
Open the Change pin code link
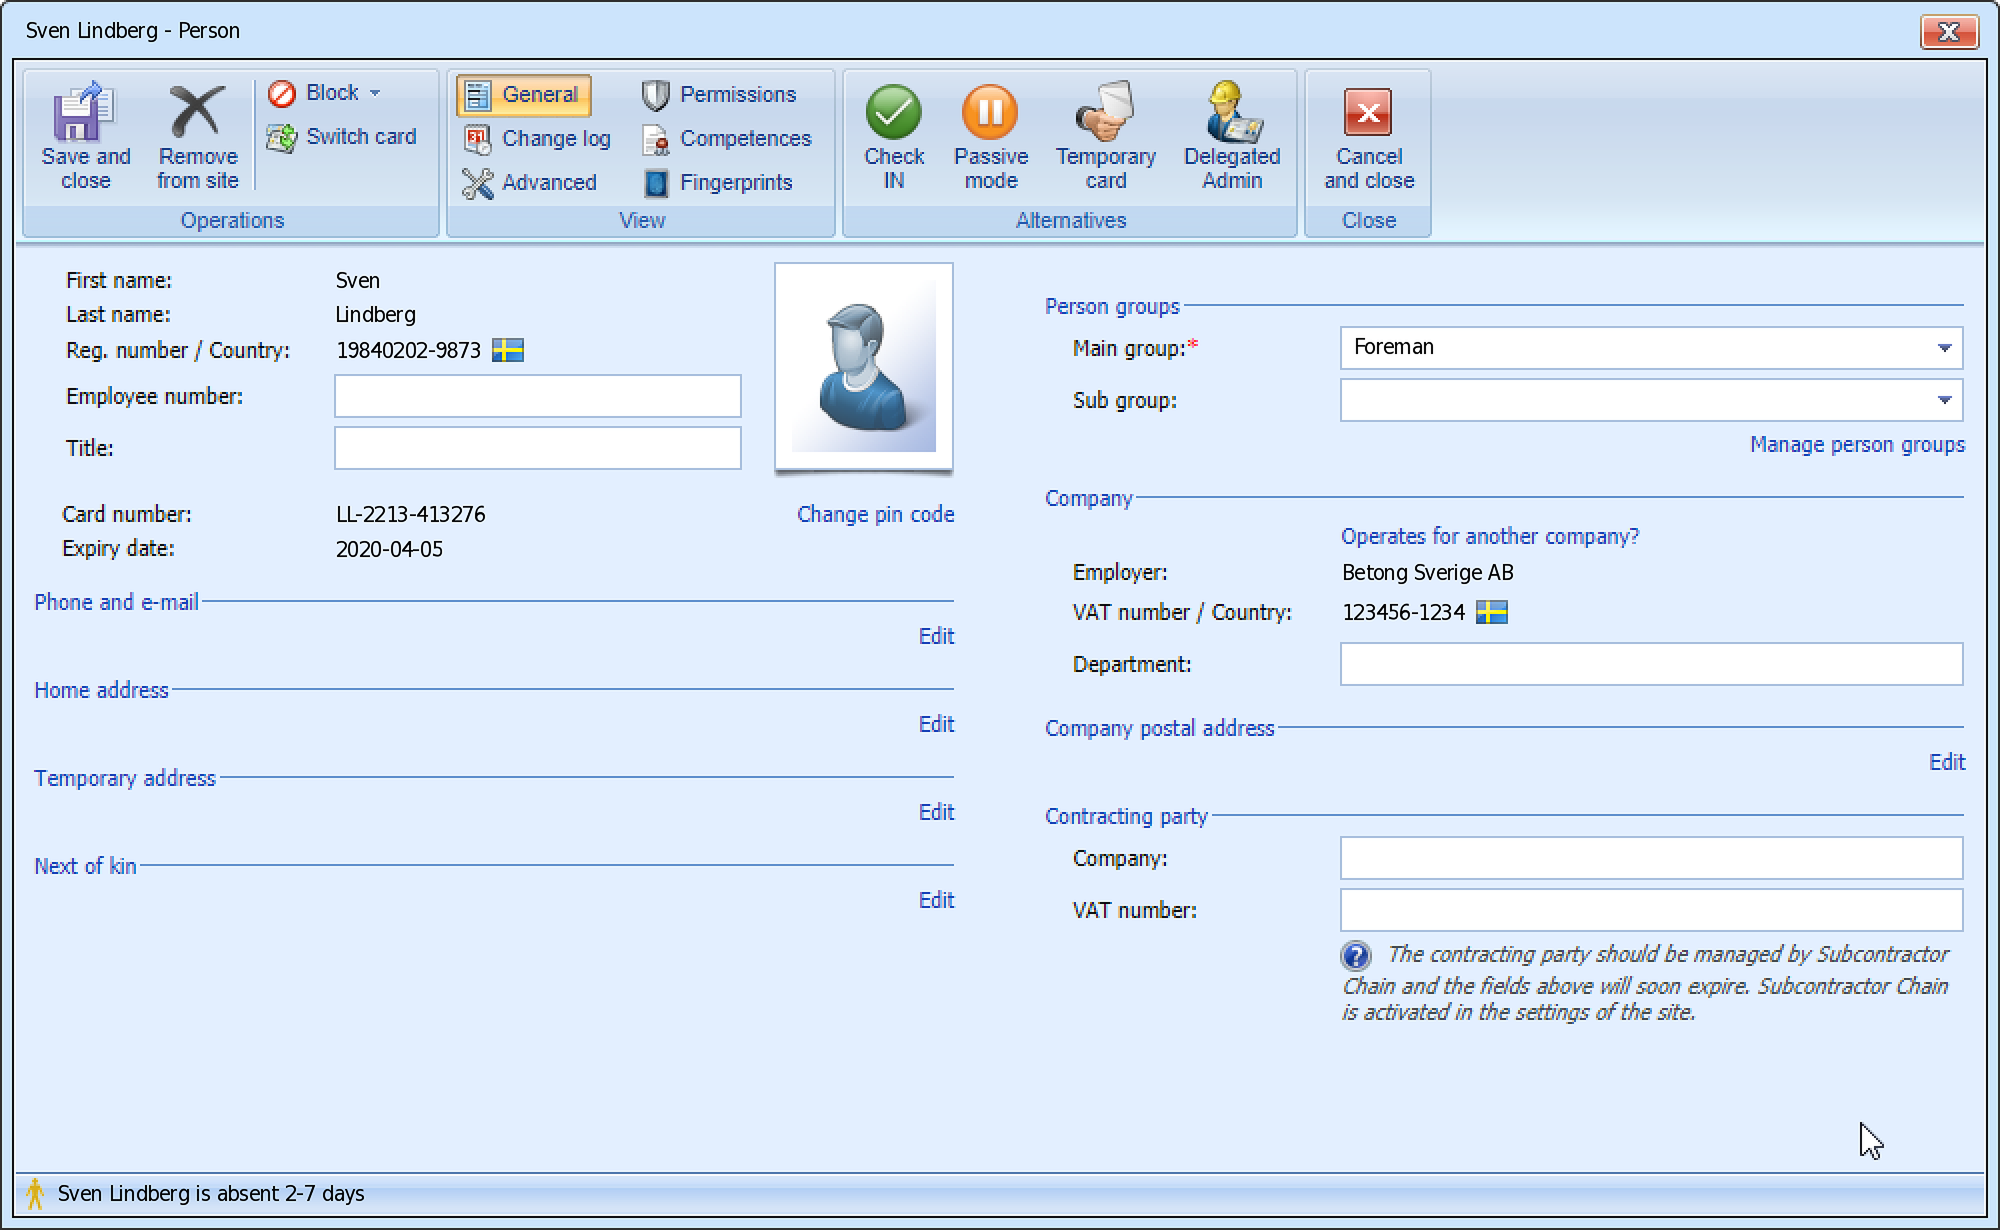875,514
